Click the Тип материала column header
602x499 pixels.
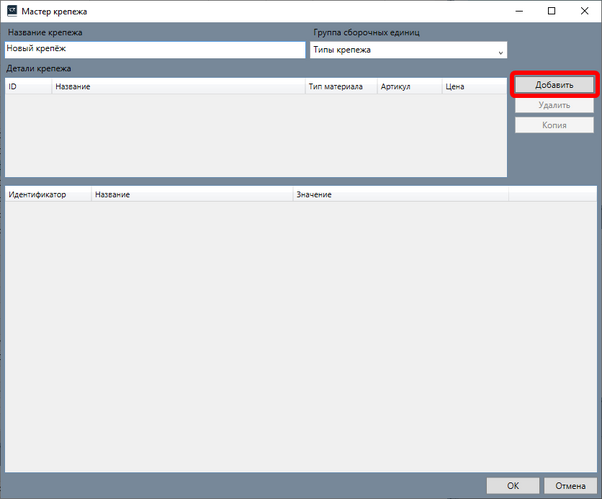coord(341,86)
